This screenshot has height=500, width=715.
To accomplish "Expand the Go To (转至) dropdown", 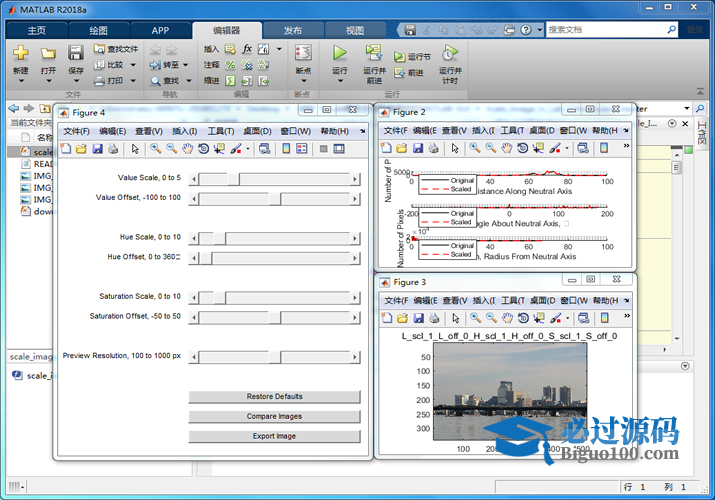I will (x=186, y=65).
